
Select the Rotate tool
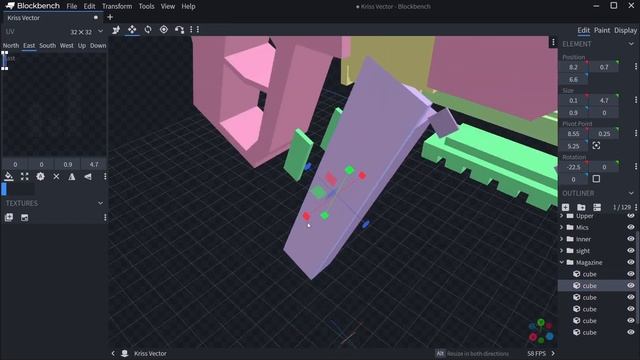click(x=148, y=29)
